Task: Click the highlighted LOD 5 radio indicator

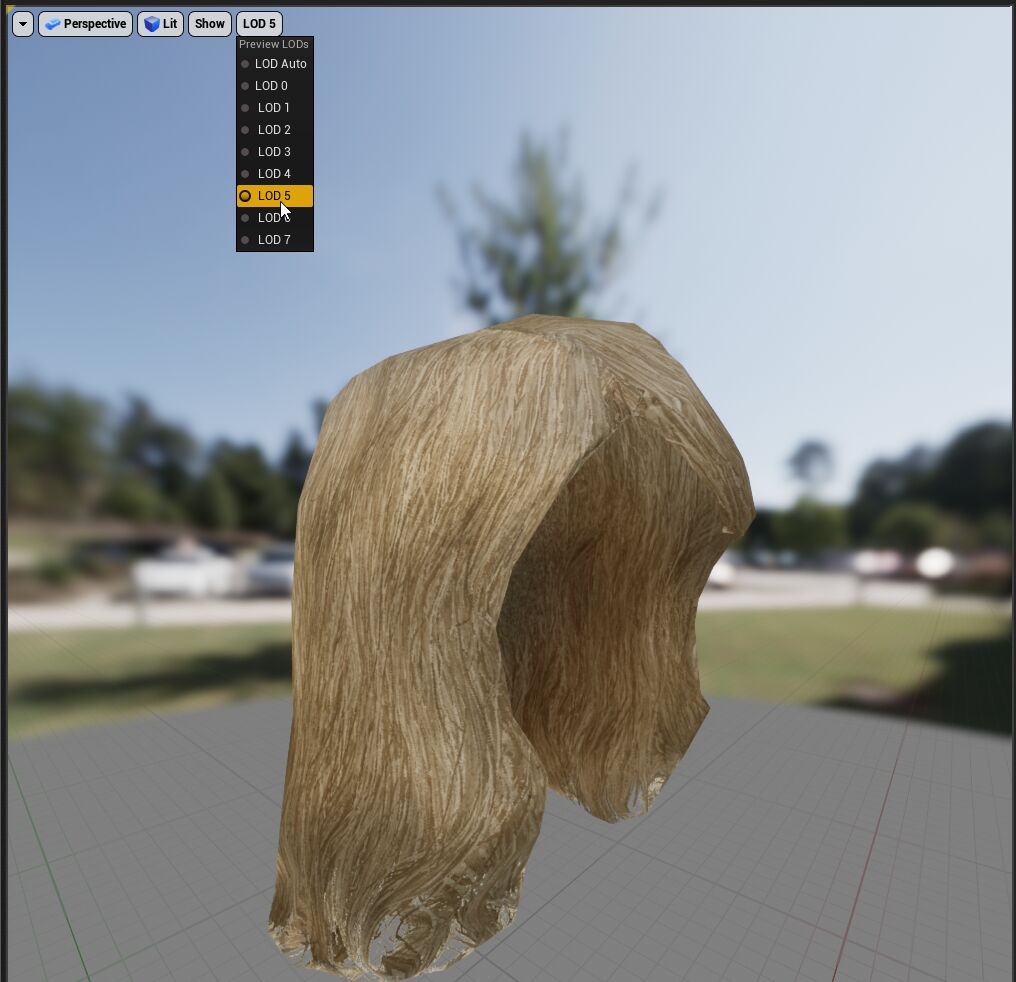Action: tap(245, 195)
